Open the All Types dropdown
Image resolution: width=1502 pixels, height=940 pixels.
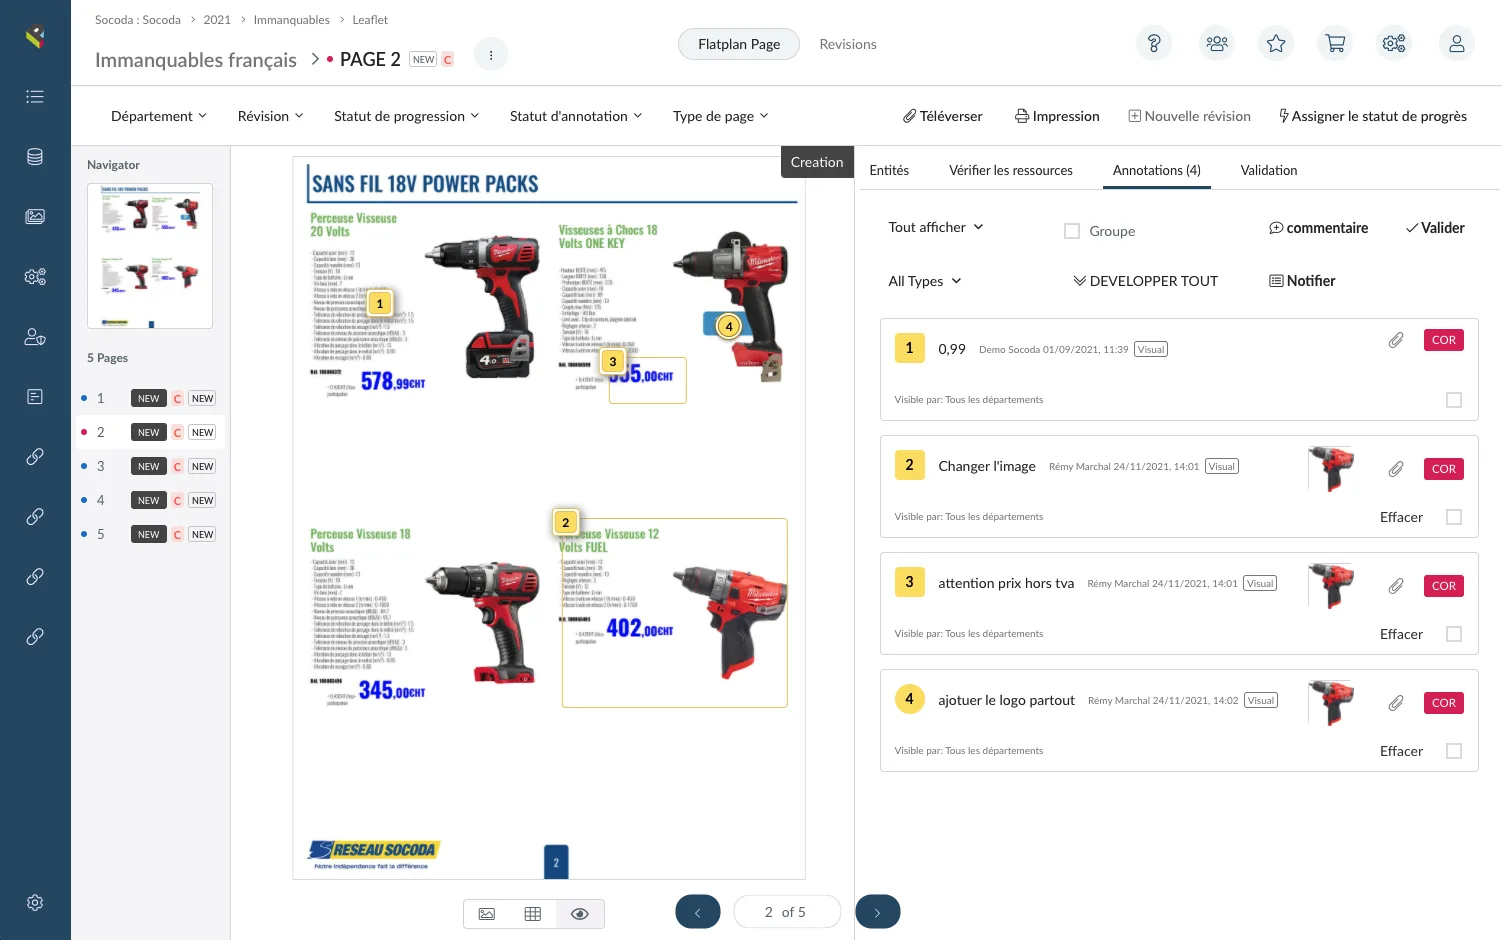coord(925,281)
